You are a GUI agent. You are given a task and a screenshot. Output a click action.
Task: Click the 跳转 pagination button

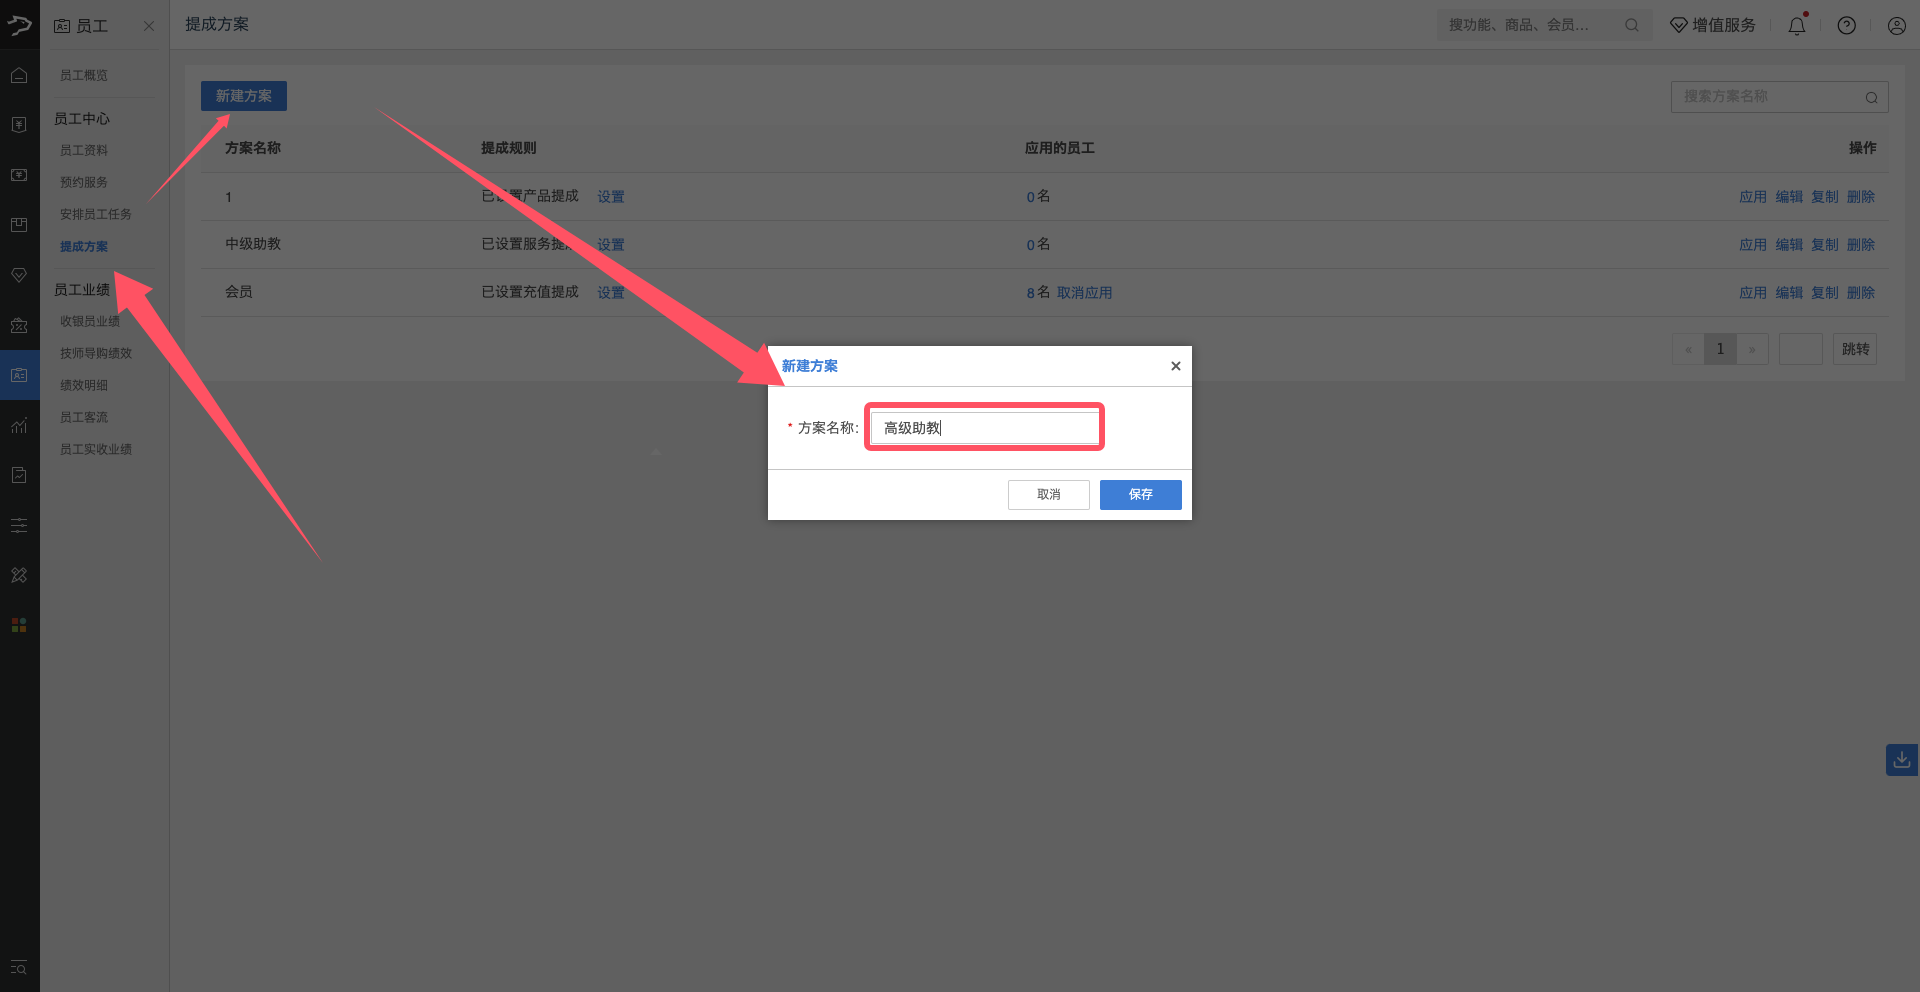point(1855,349)
